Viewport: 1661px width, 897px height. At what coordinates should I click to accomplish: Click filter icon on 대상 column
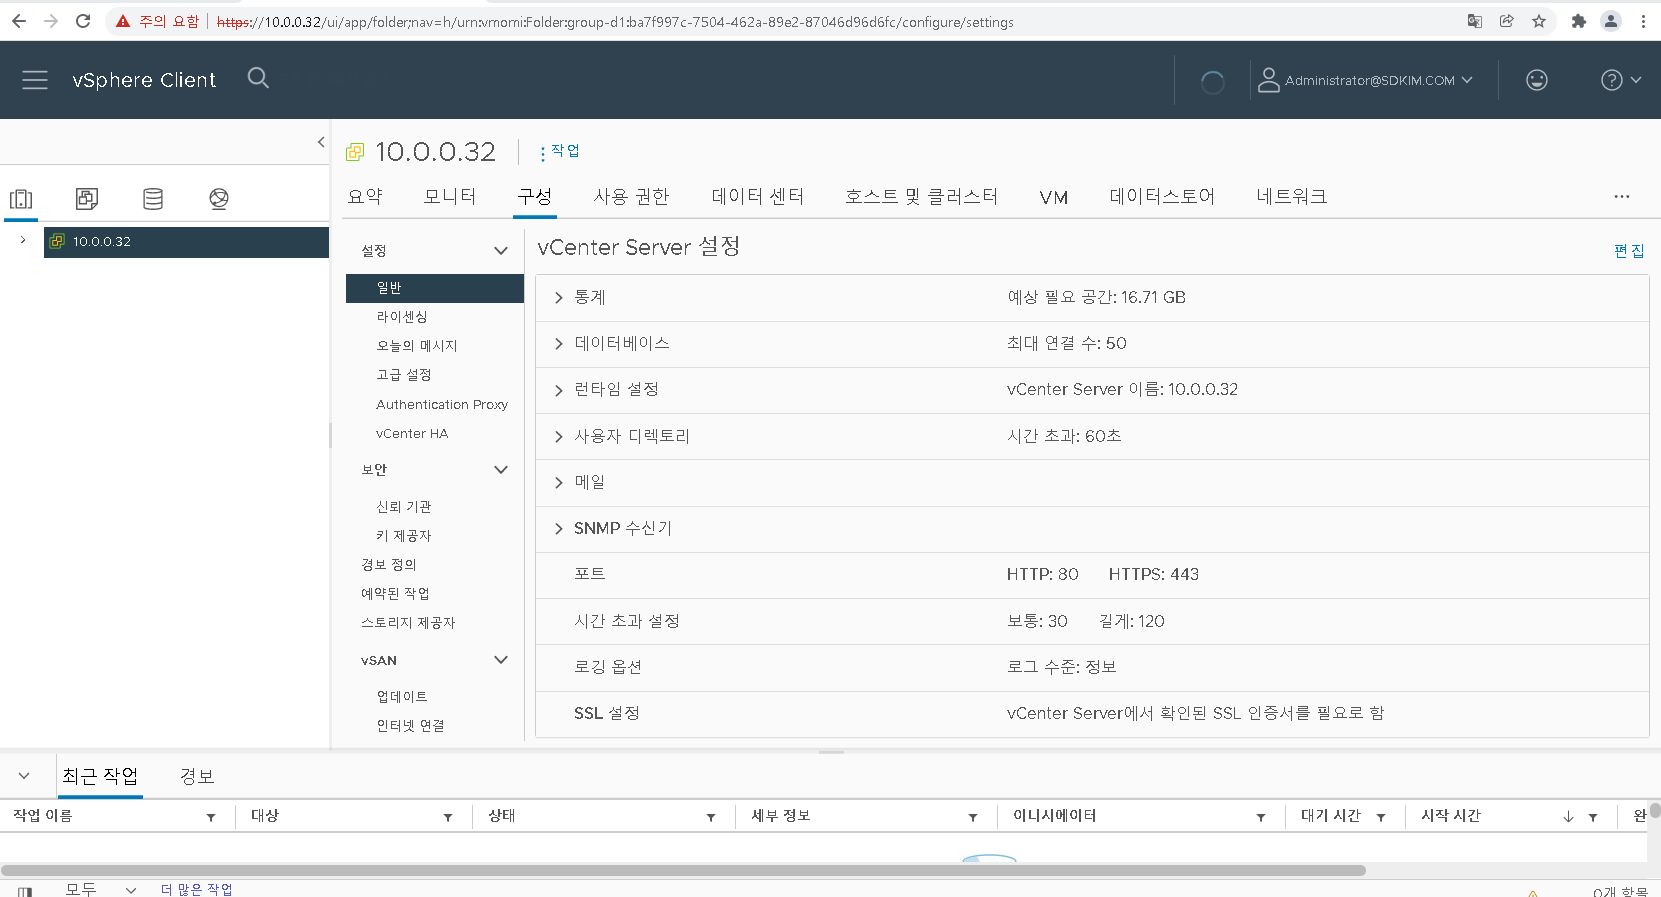pos(448,817)
